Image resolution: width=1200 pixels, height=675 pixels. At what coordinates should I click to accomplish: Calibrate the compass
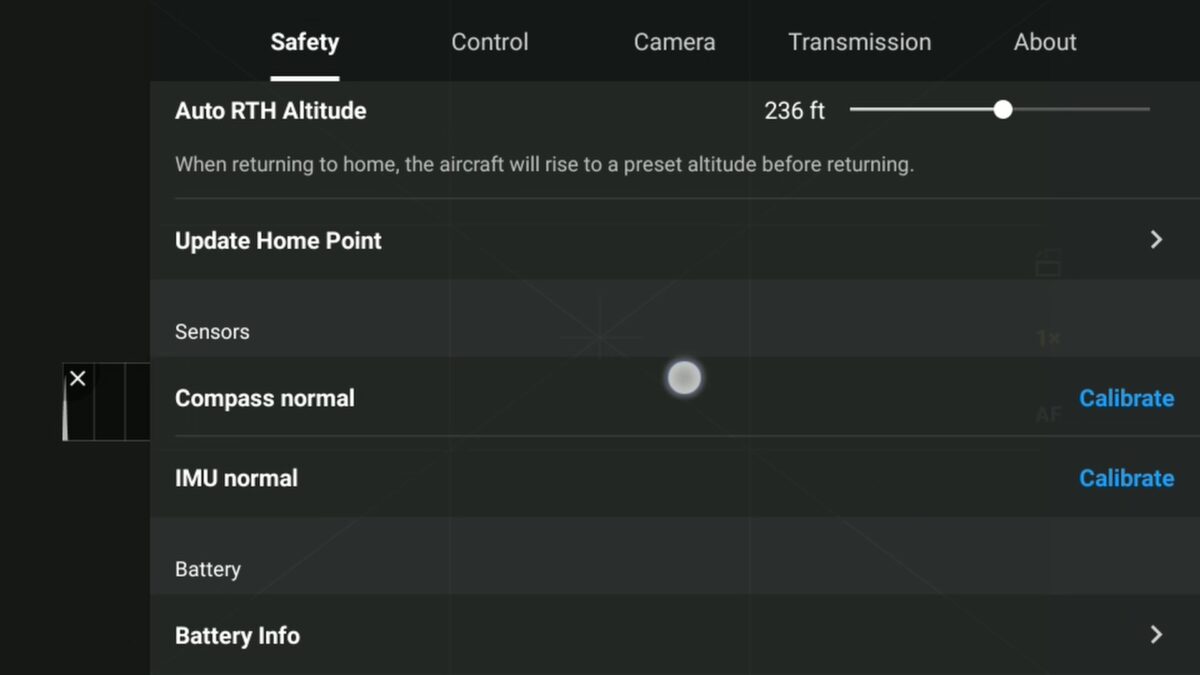1126,398
